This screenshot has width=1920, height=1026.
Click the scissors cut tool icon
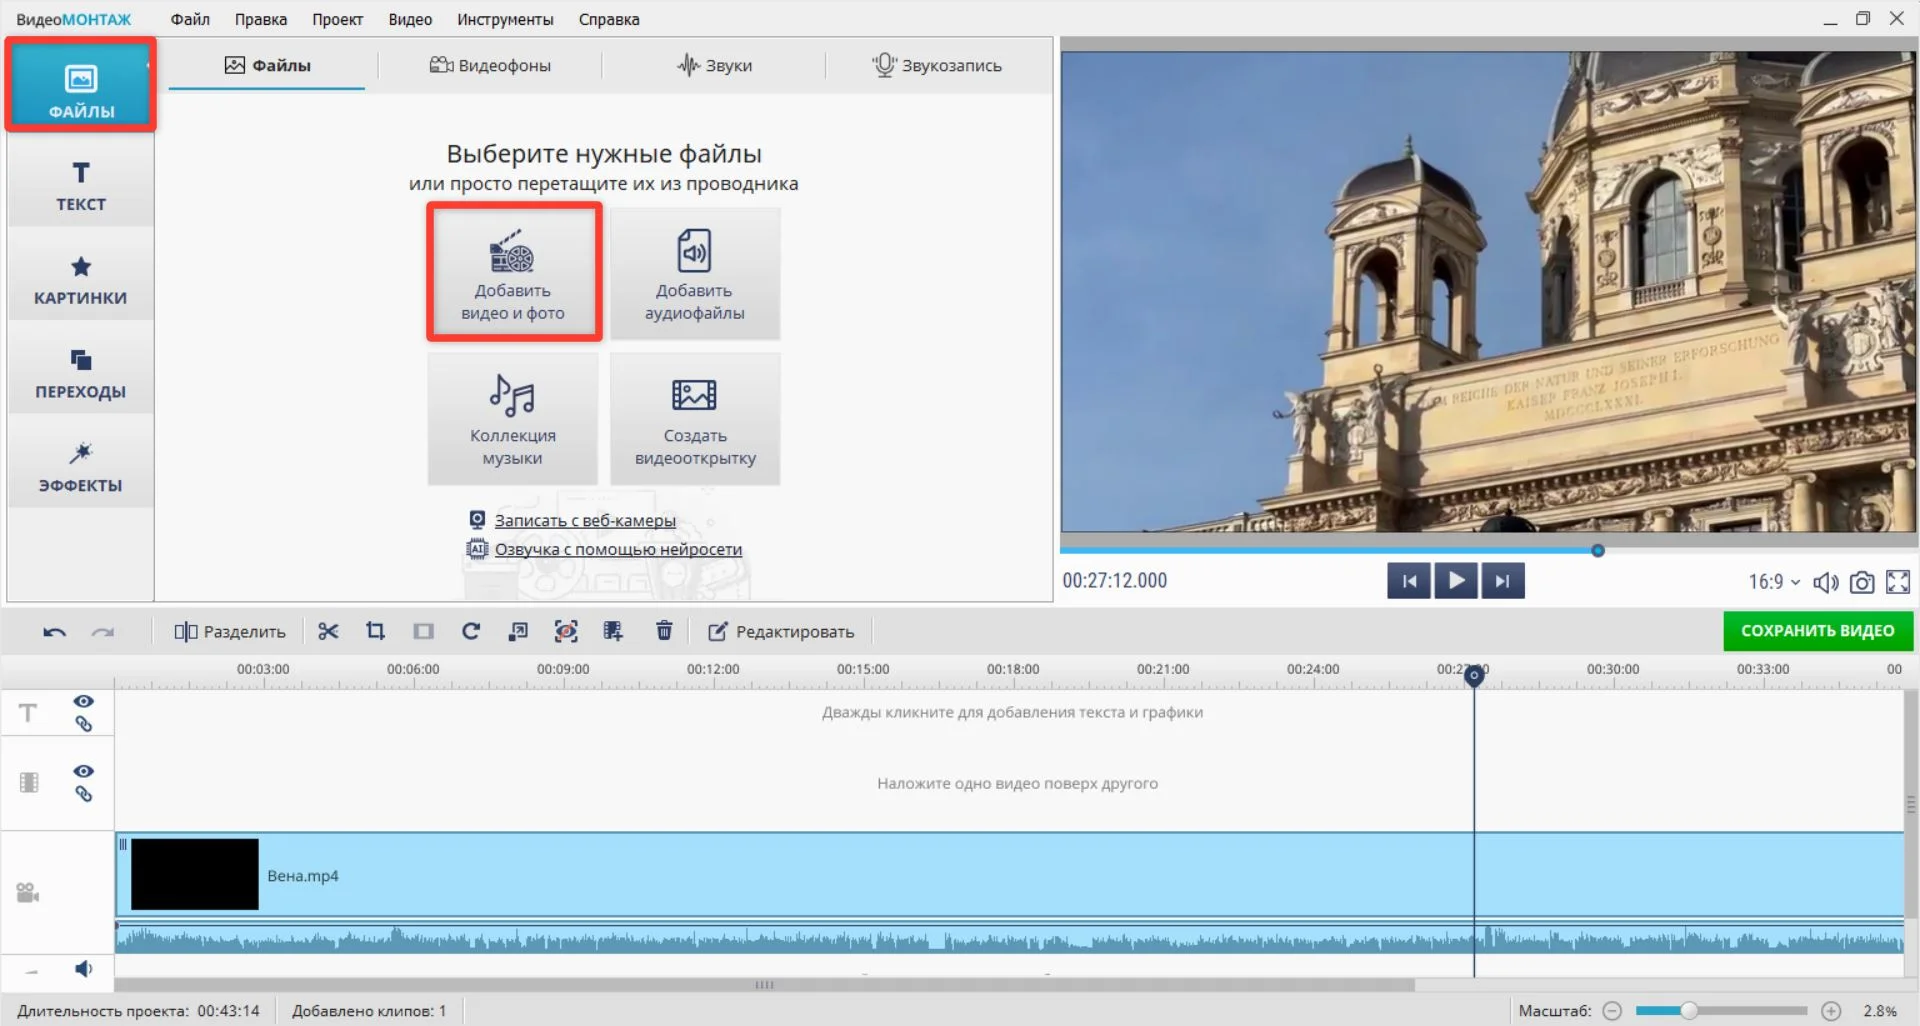pos(328,631)
